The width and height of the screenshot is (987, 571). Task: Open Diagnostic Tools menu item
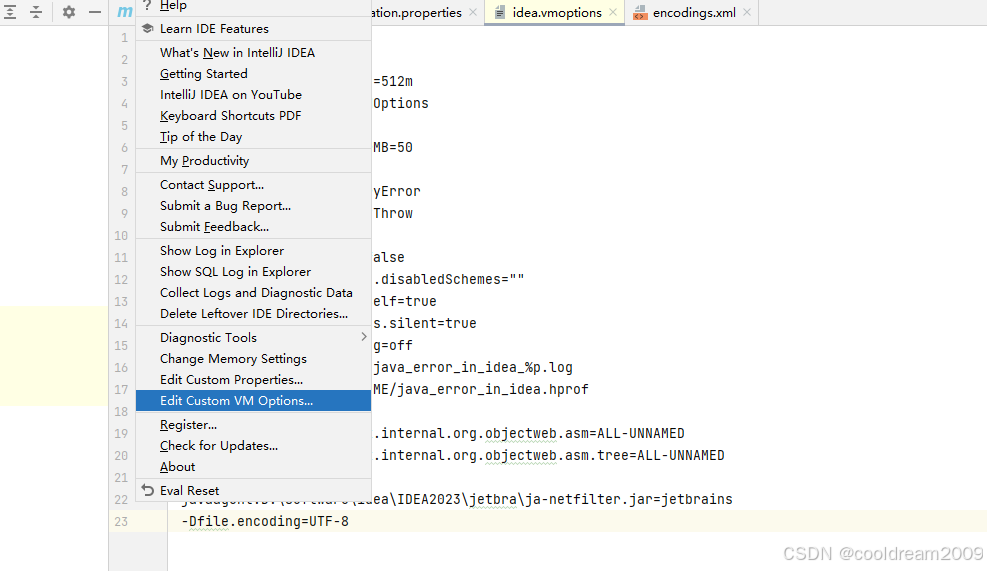253,337
